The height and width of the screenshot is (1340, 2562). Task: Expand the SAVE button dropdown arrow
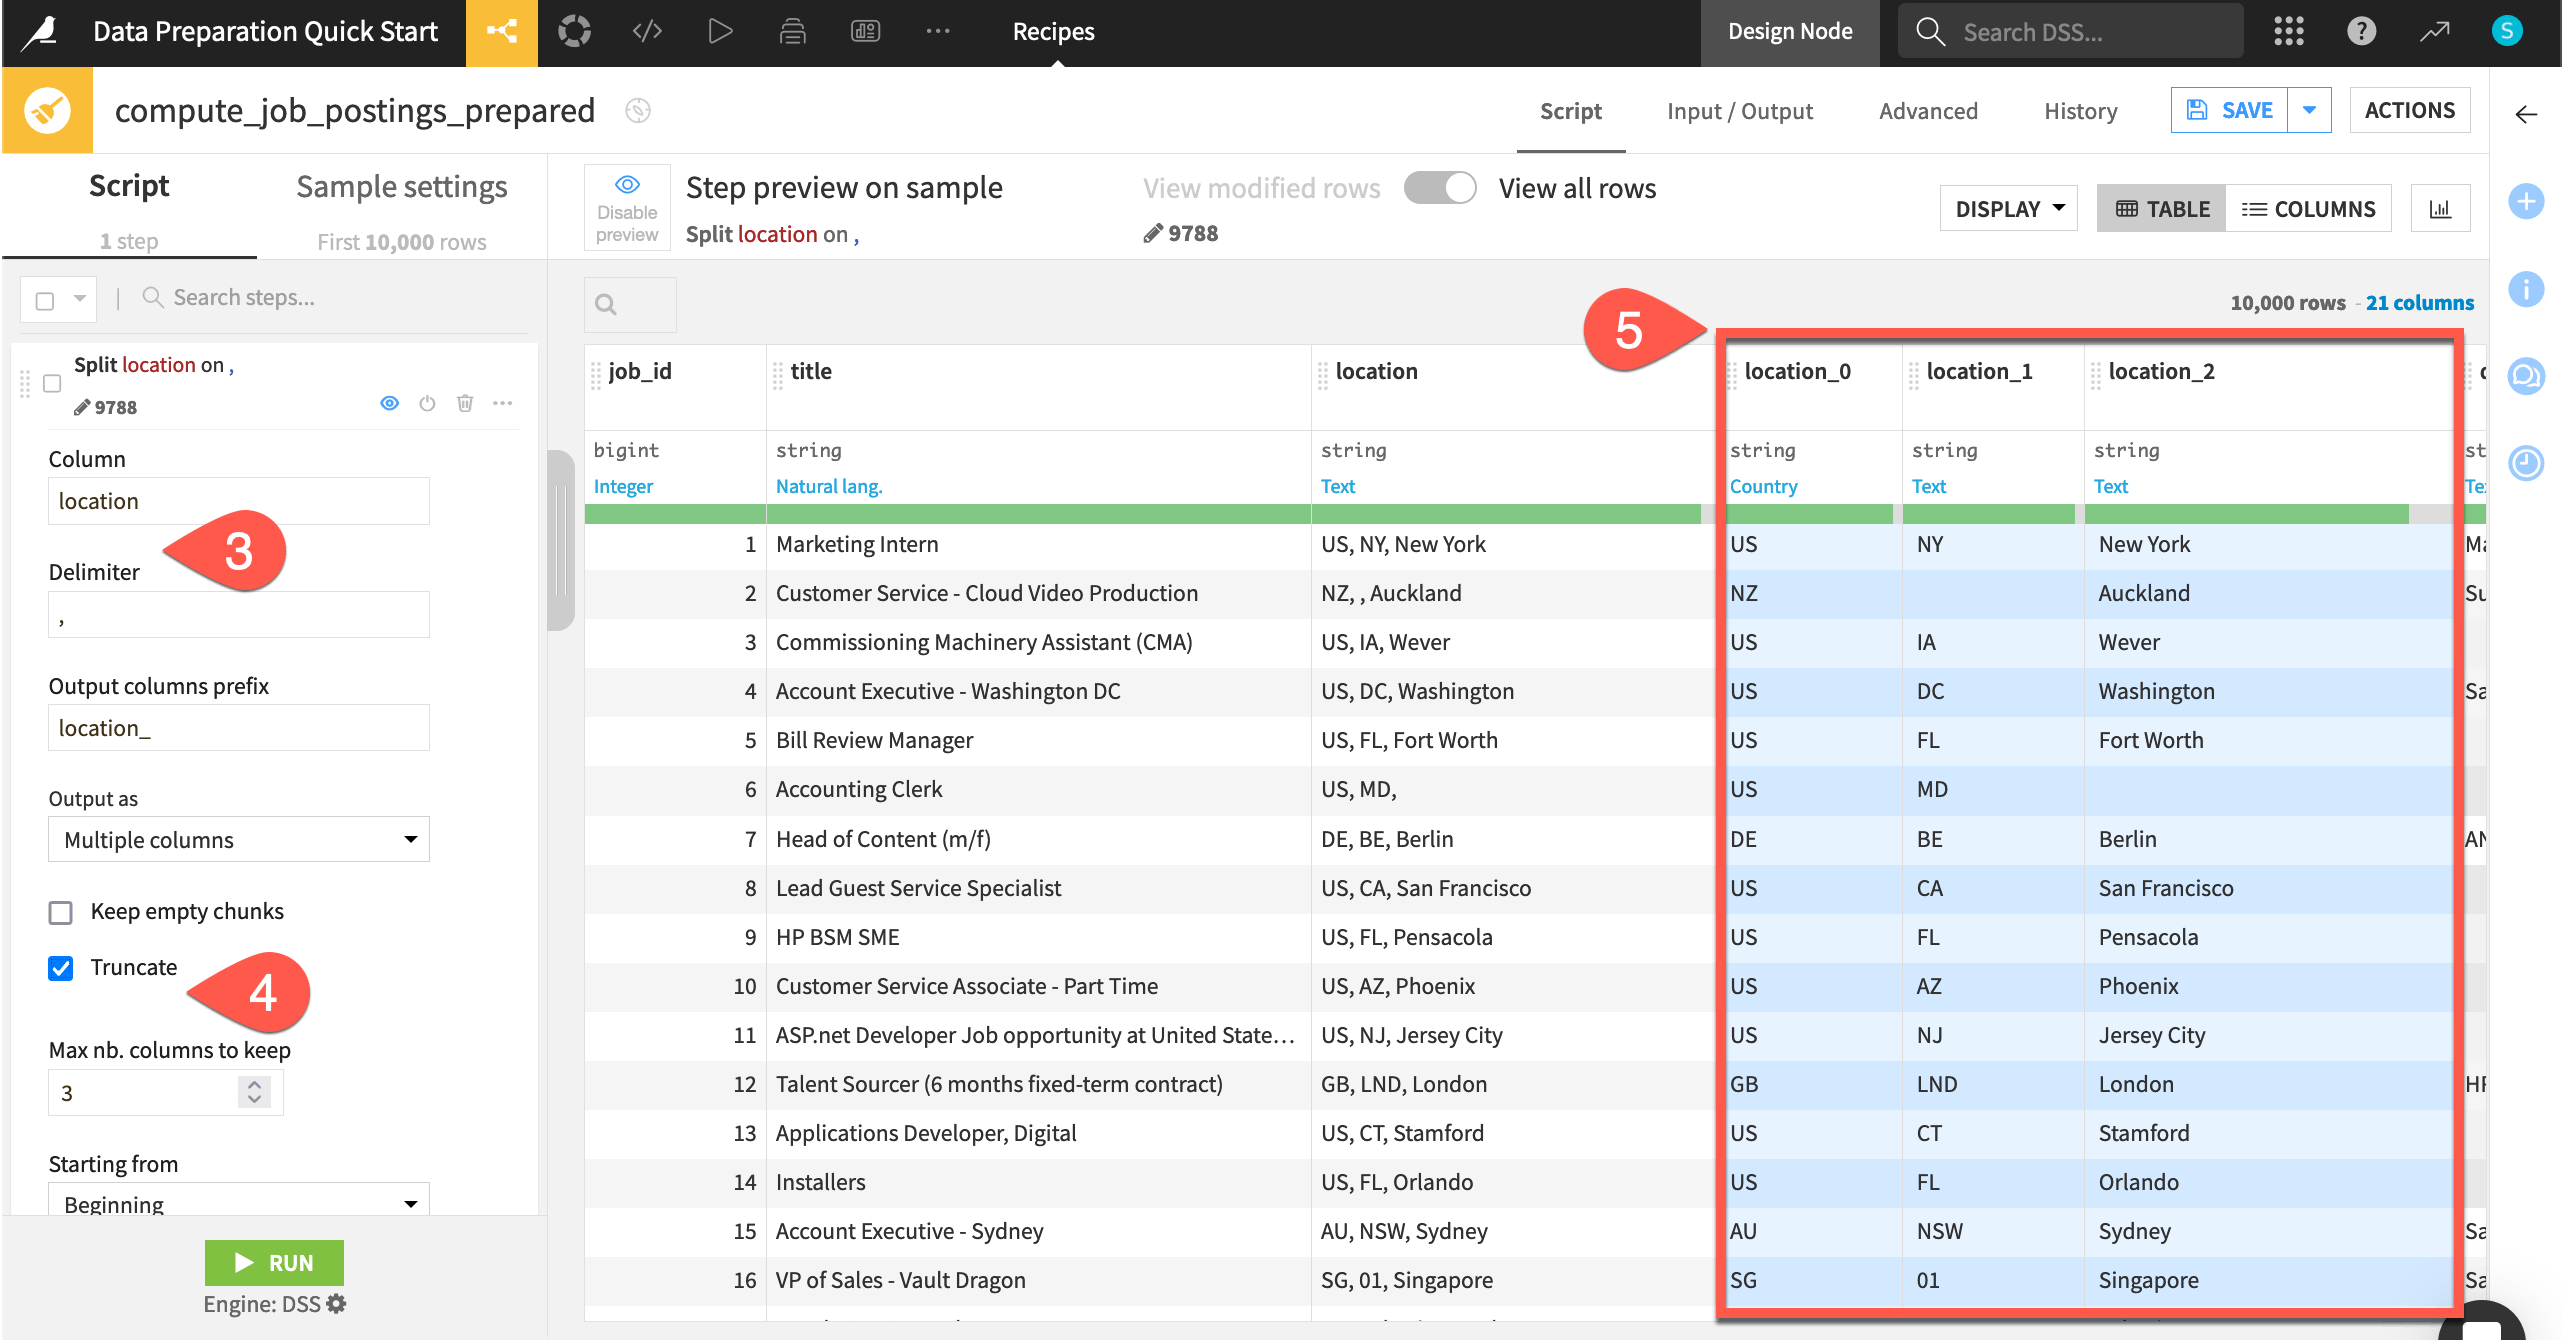pos(2309,110)
